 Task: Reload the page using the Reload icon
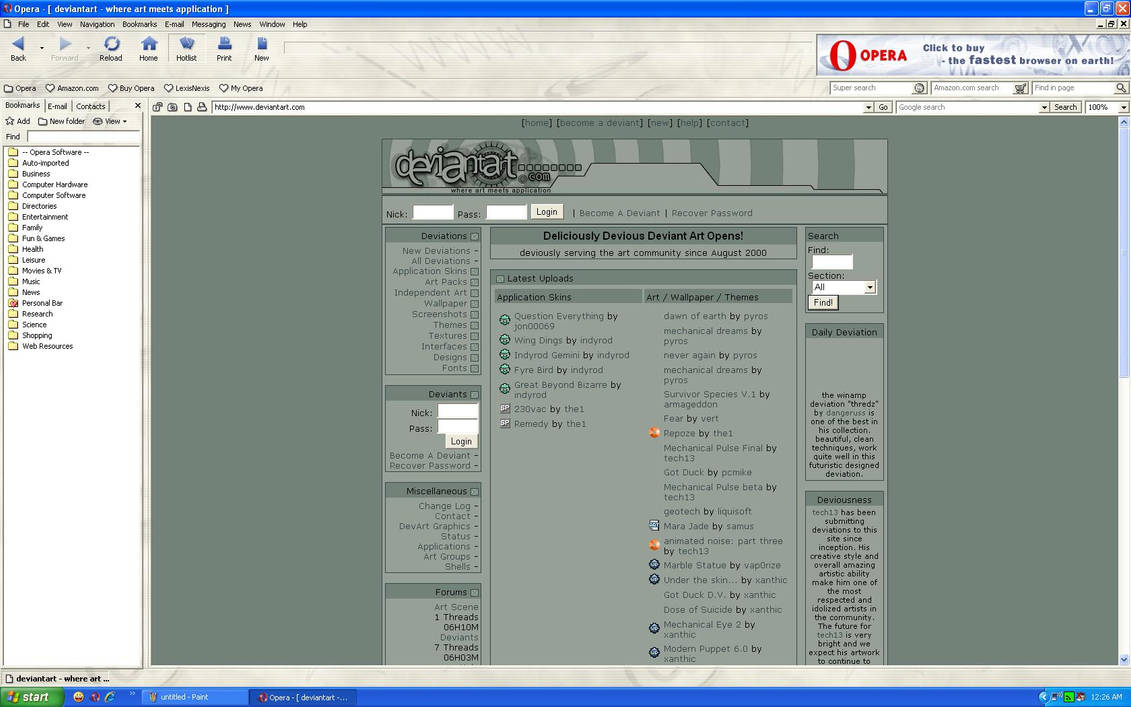(x=111, y=48)
